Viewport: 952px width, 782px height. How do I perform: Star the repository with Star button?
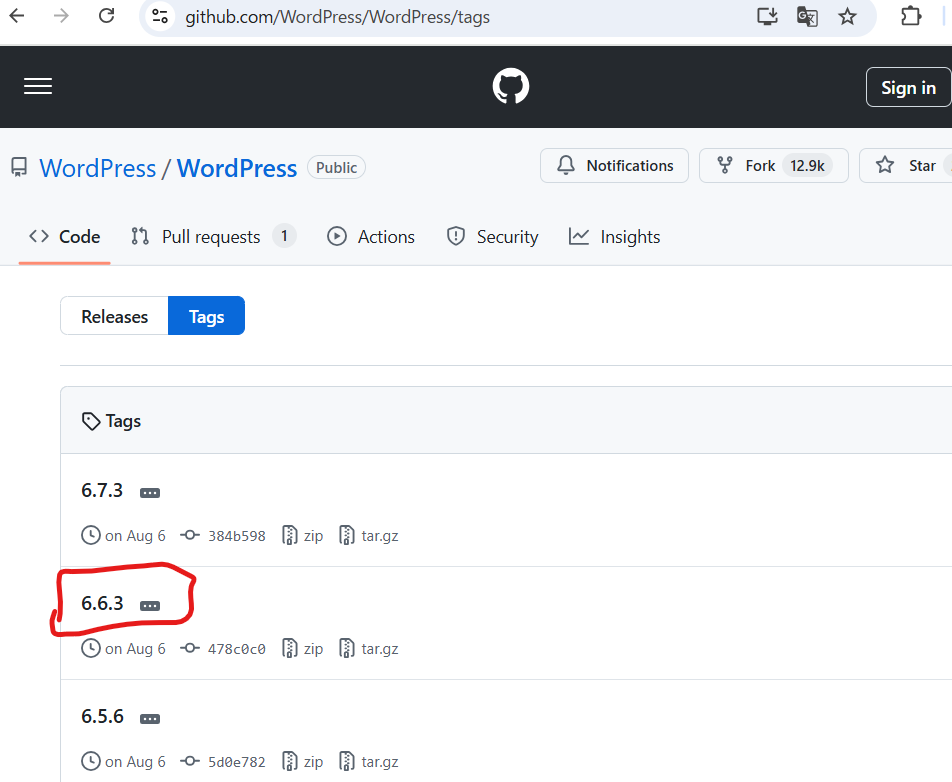[x=905, y=166]
